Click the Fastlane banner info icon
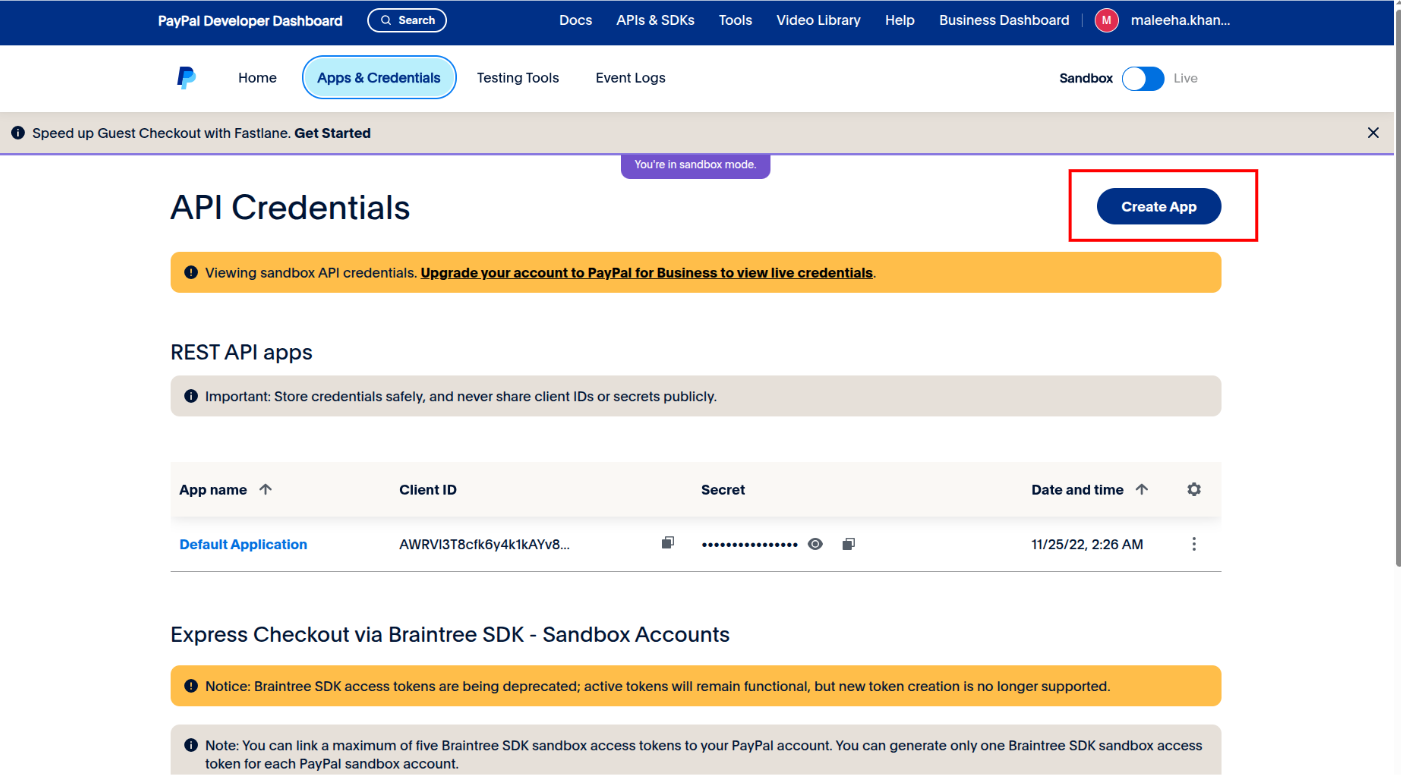This screenshot has width=1401, height=776. click(17, 133)
